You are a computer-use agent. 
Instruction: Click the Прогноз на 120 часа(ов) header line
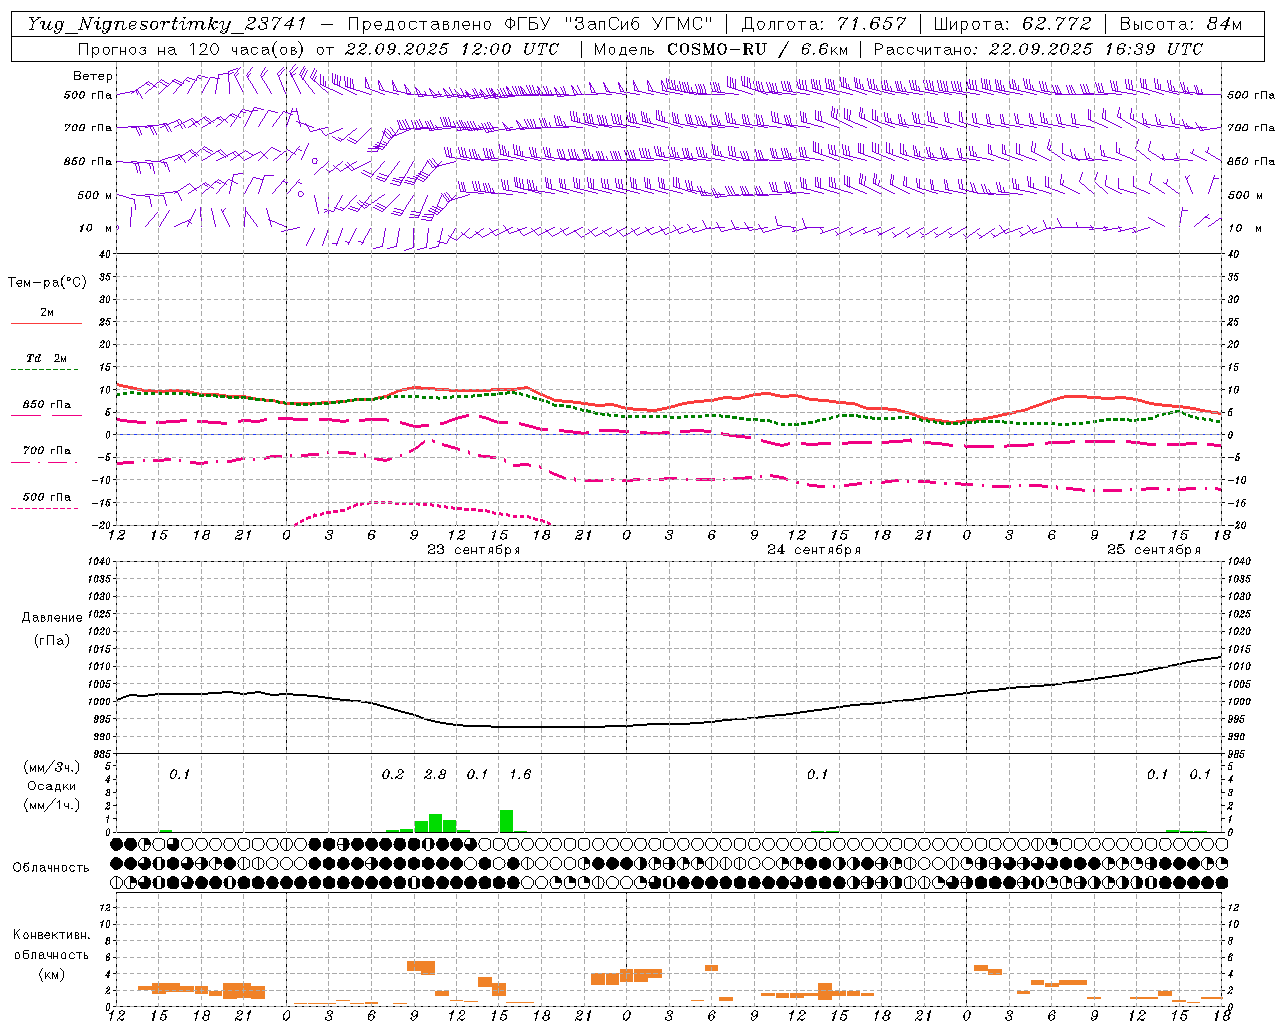pyautogui.click(x=317, y=49)
